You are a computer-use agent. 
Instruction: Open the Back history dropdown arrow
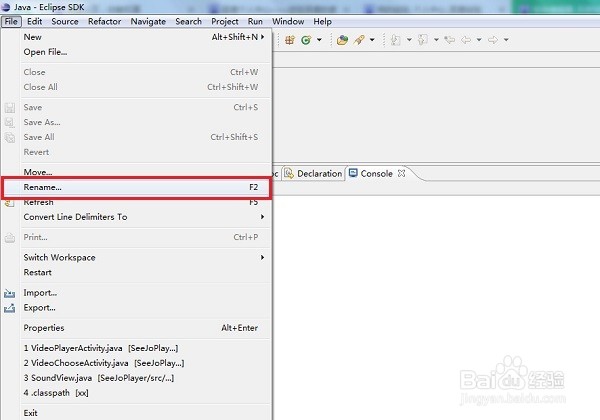pos(479,40)
